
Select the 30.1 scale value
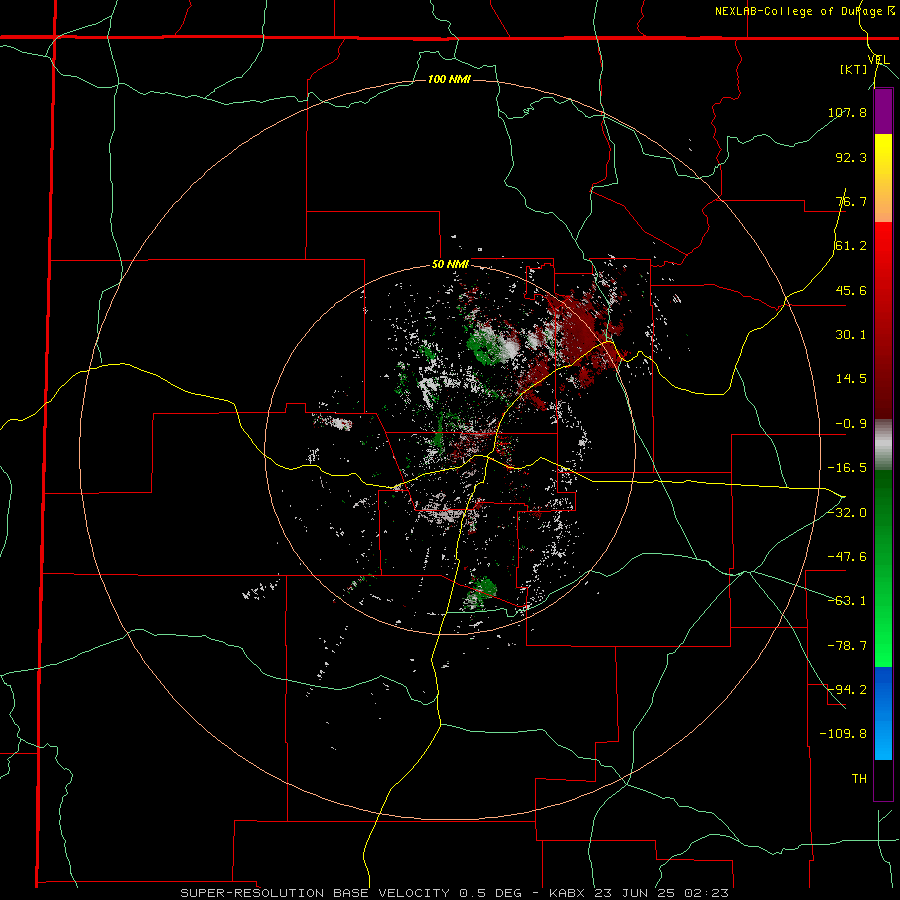[x=851, y=335]
